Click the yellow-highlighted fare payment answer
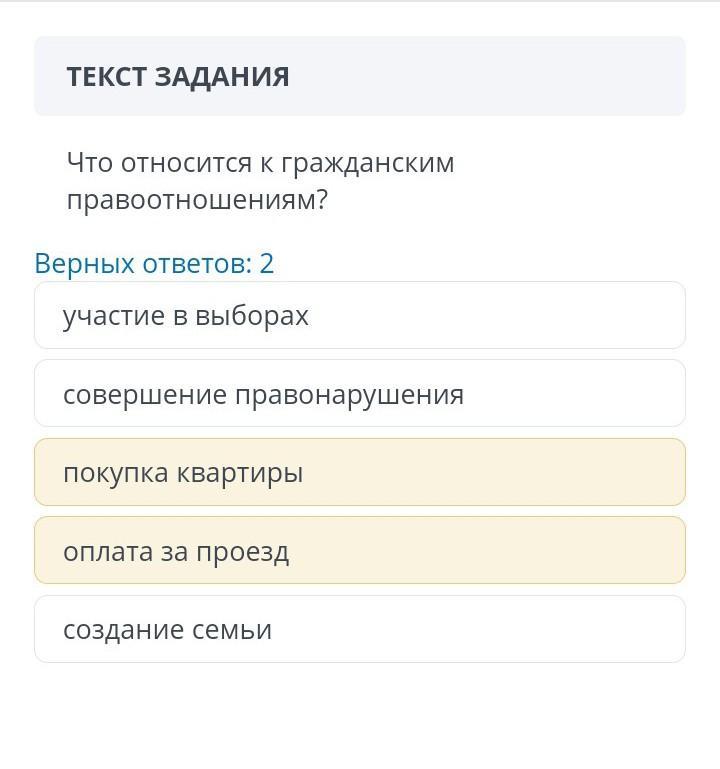This screenshot has width=720, height=769. pyautogui.click(x=359, y=551)
